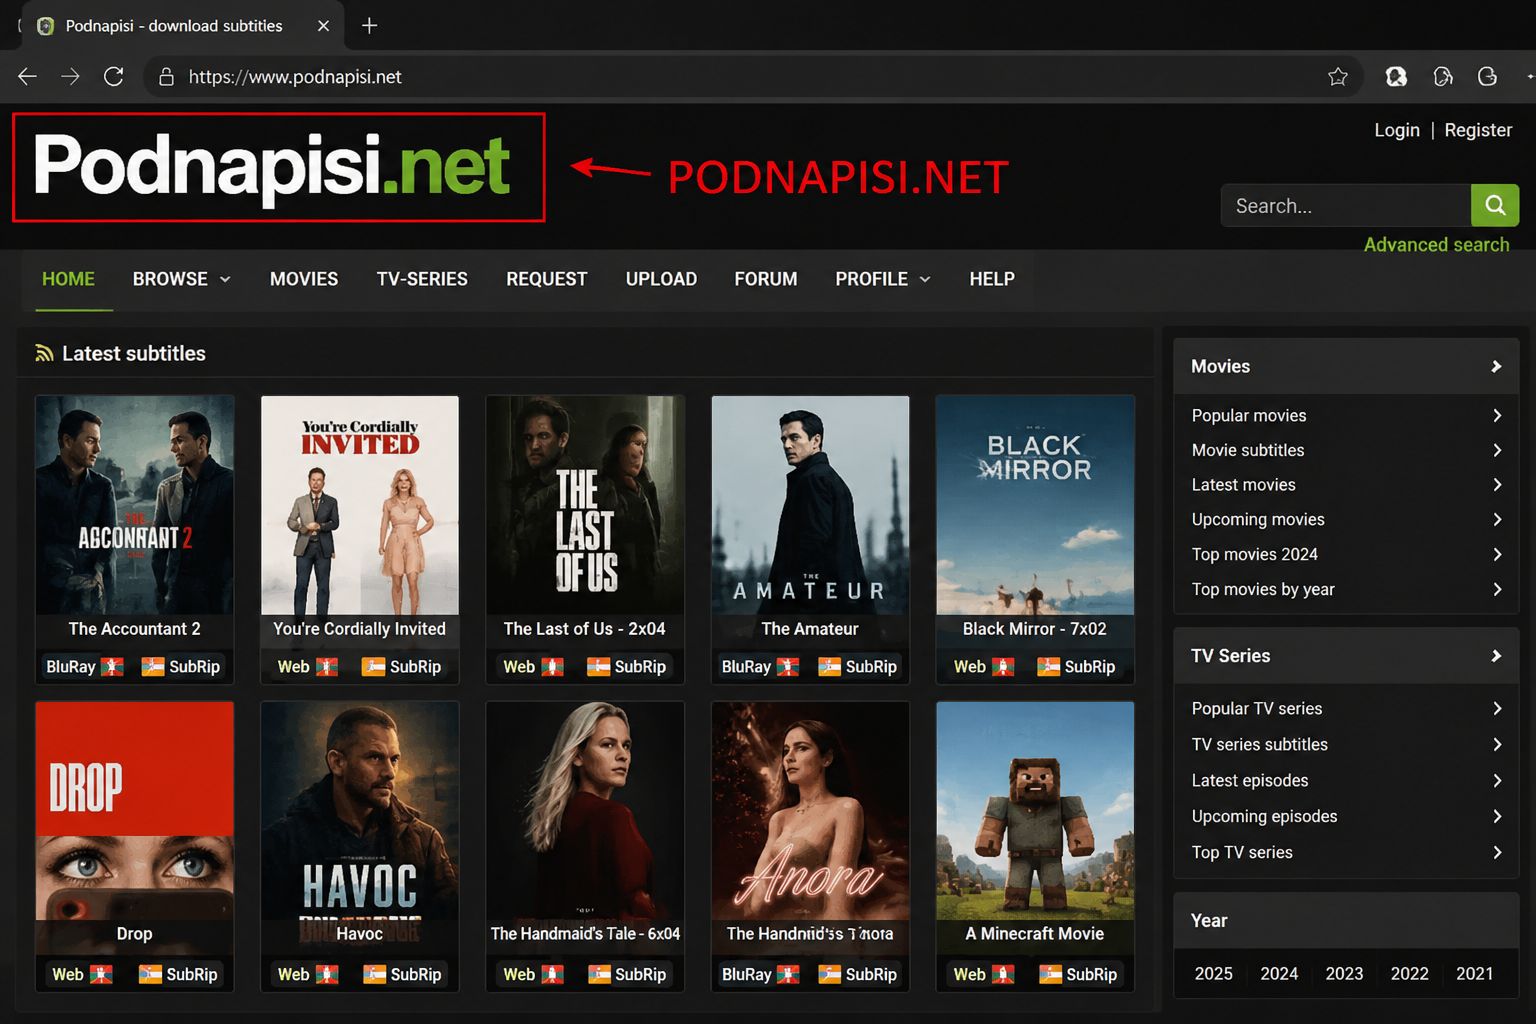Open the MOVIES navigation item

pyautogui.click(x=304, y=279)
